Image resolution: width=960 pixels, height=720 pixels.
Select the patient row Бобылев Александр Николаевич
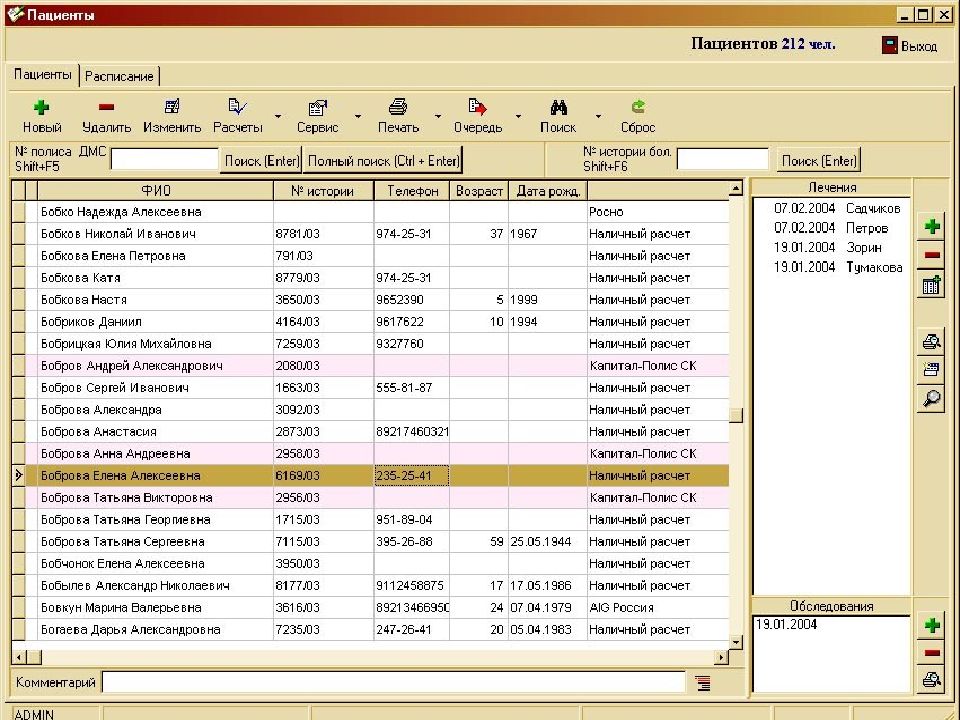pos(370,586)
